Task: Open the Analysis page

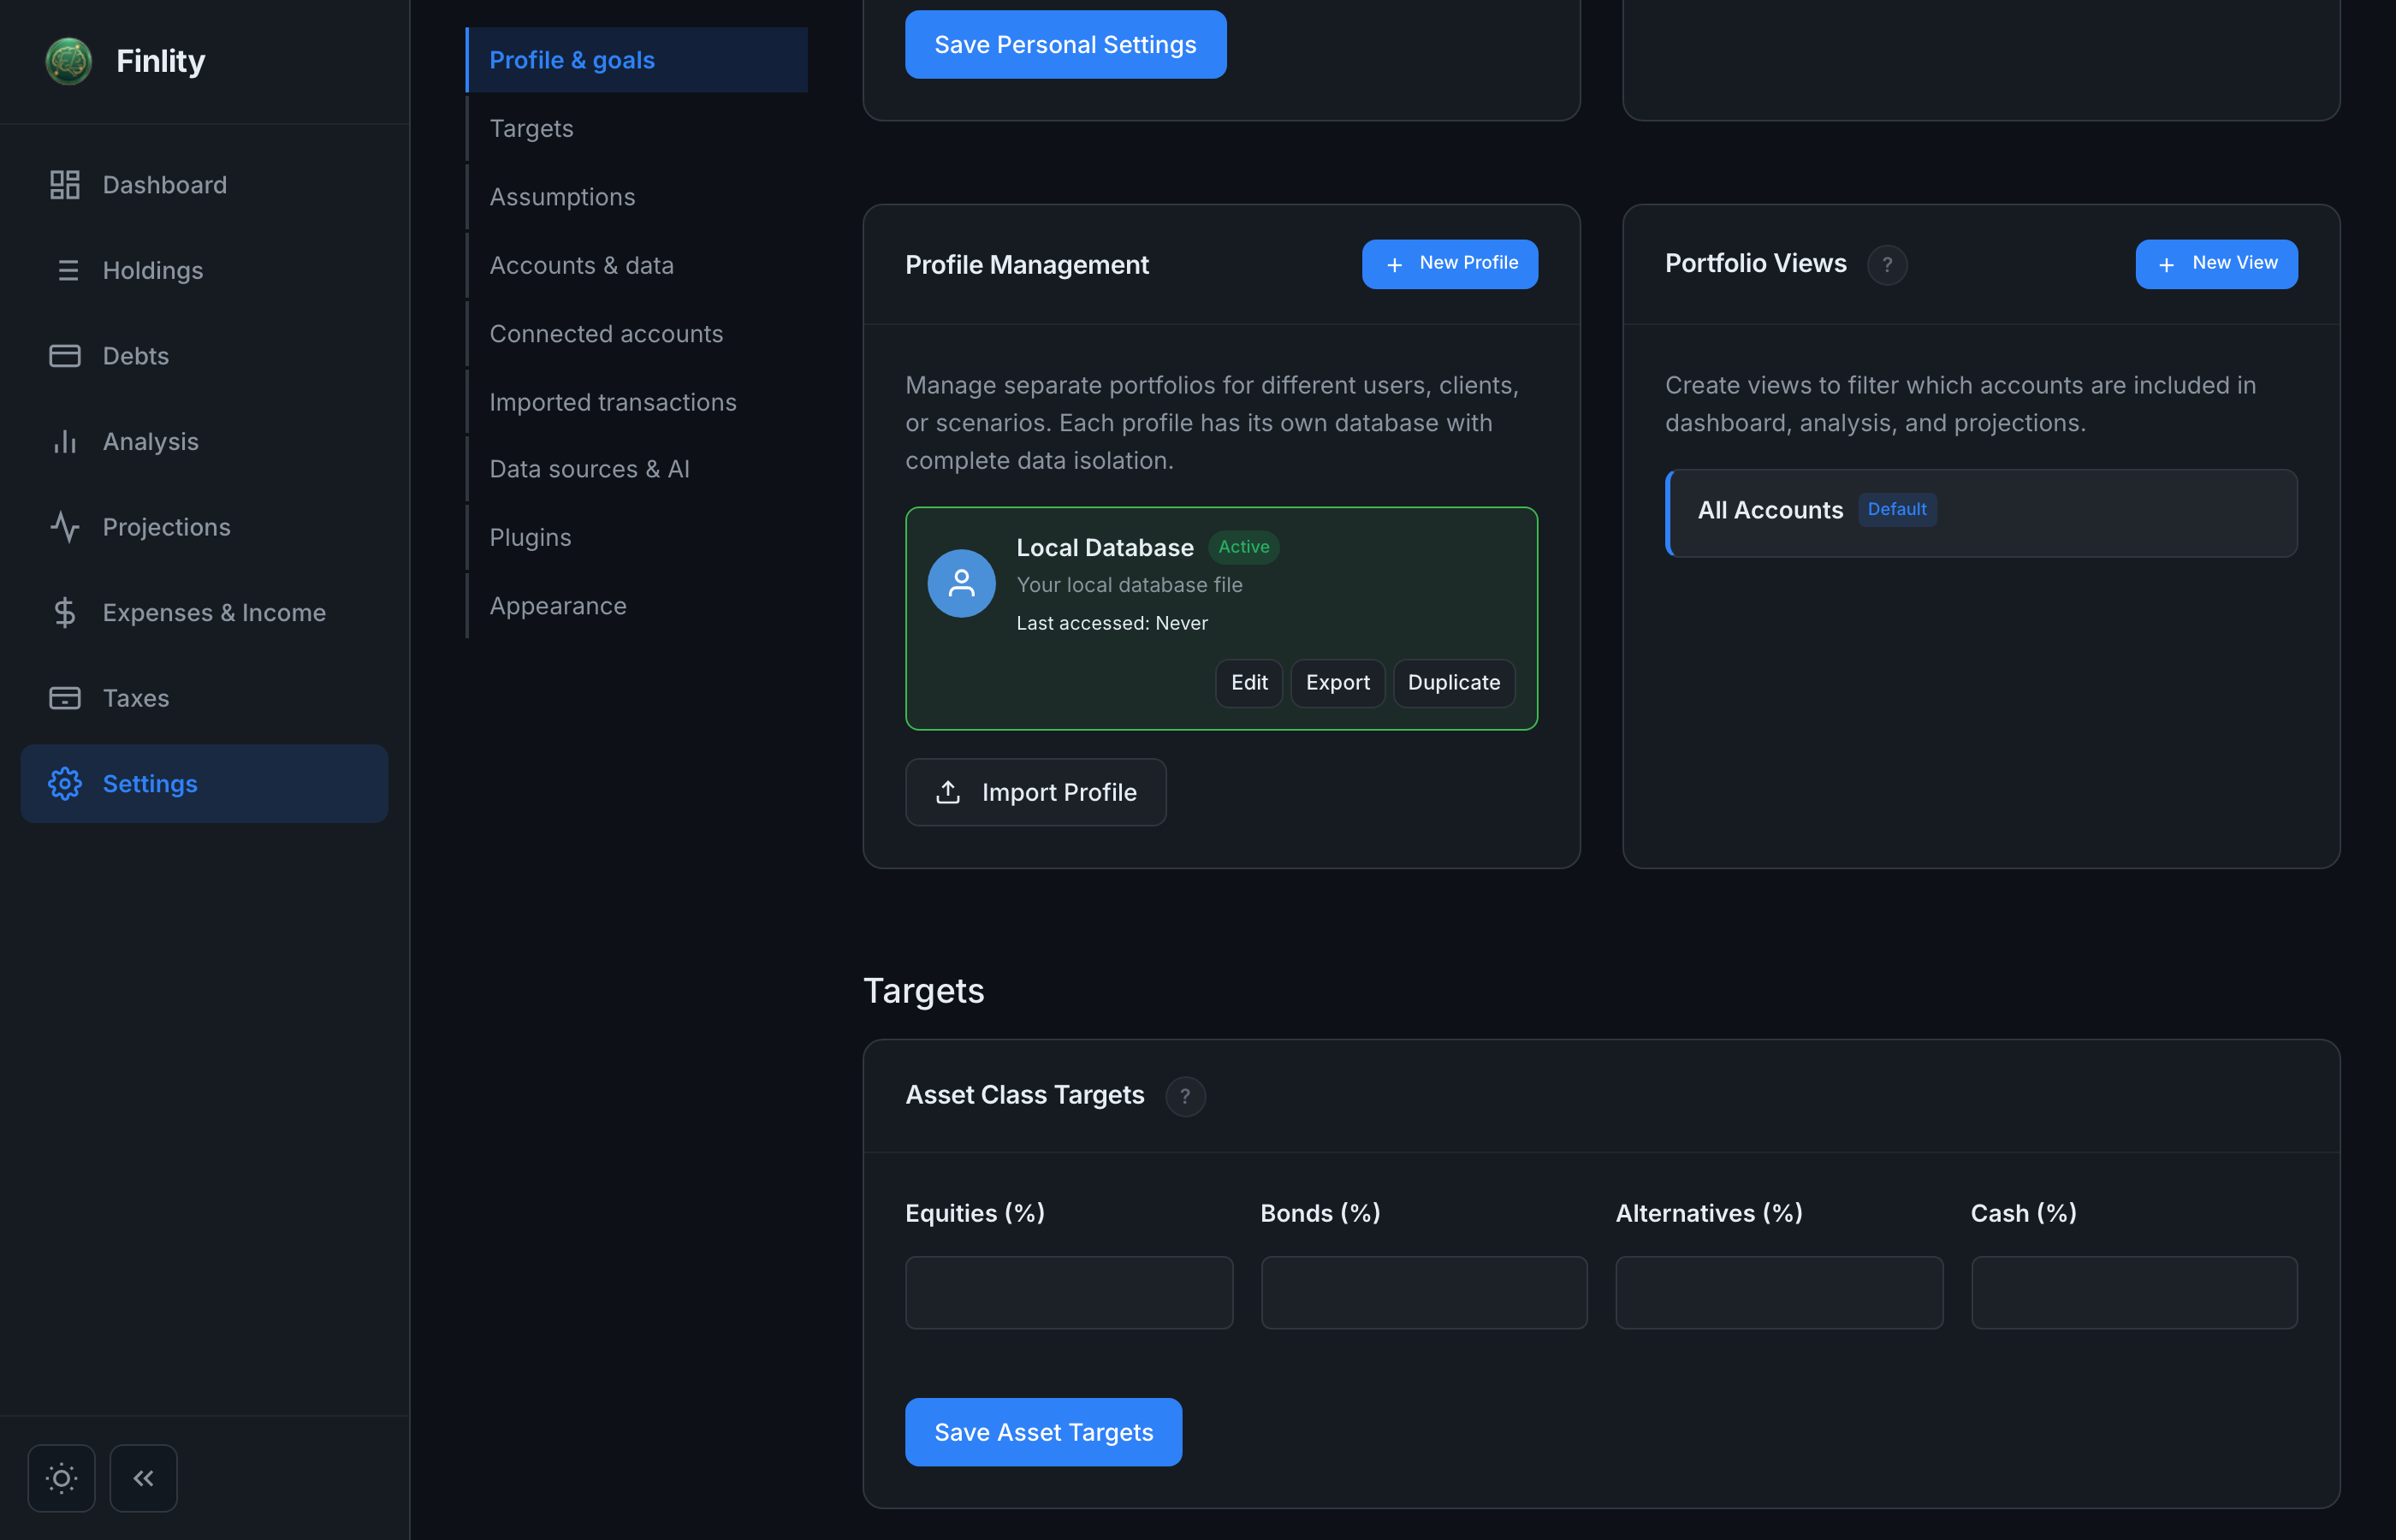Action: click(204, 441)
